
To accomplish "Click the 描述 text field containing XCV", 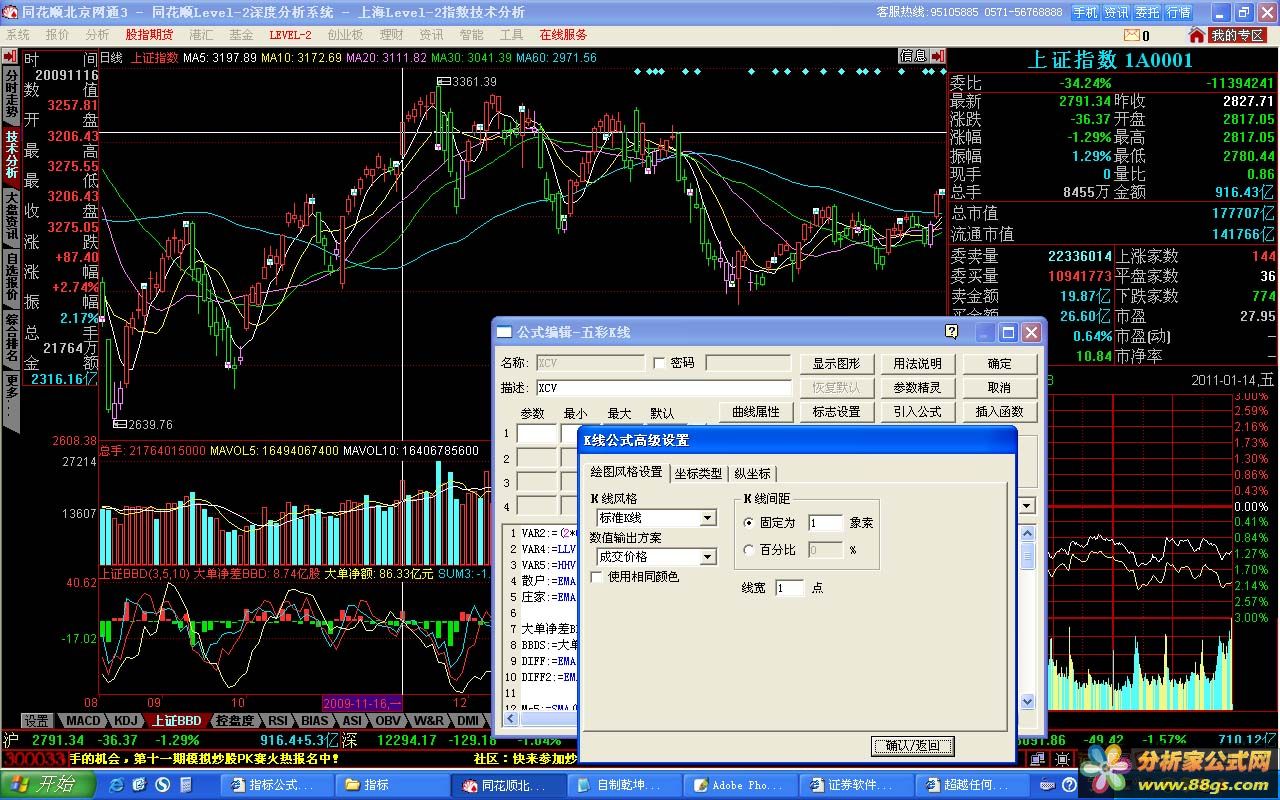I will click(664, 388).
